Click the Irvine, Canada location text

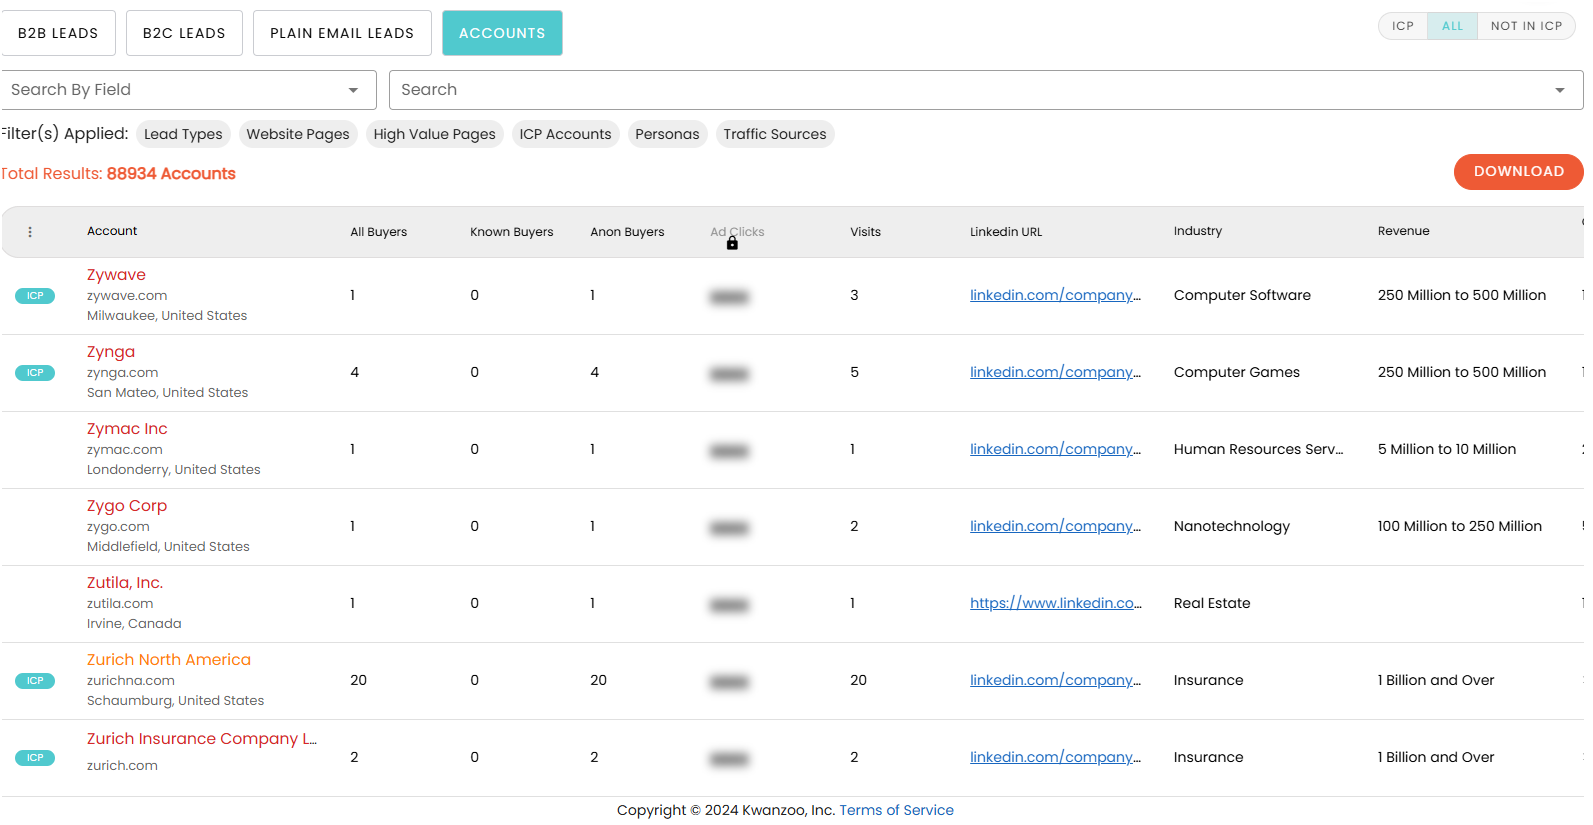[x=134, y=624]
